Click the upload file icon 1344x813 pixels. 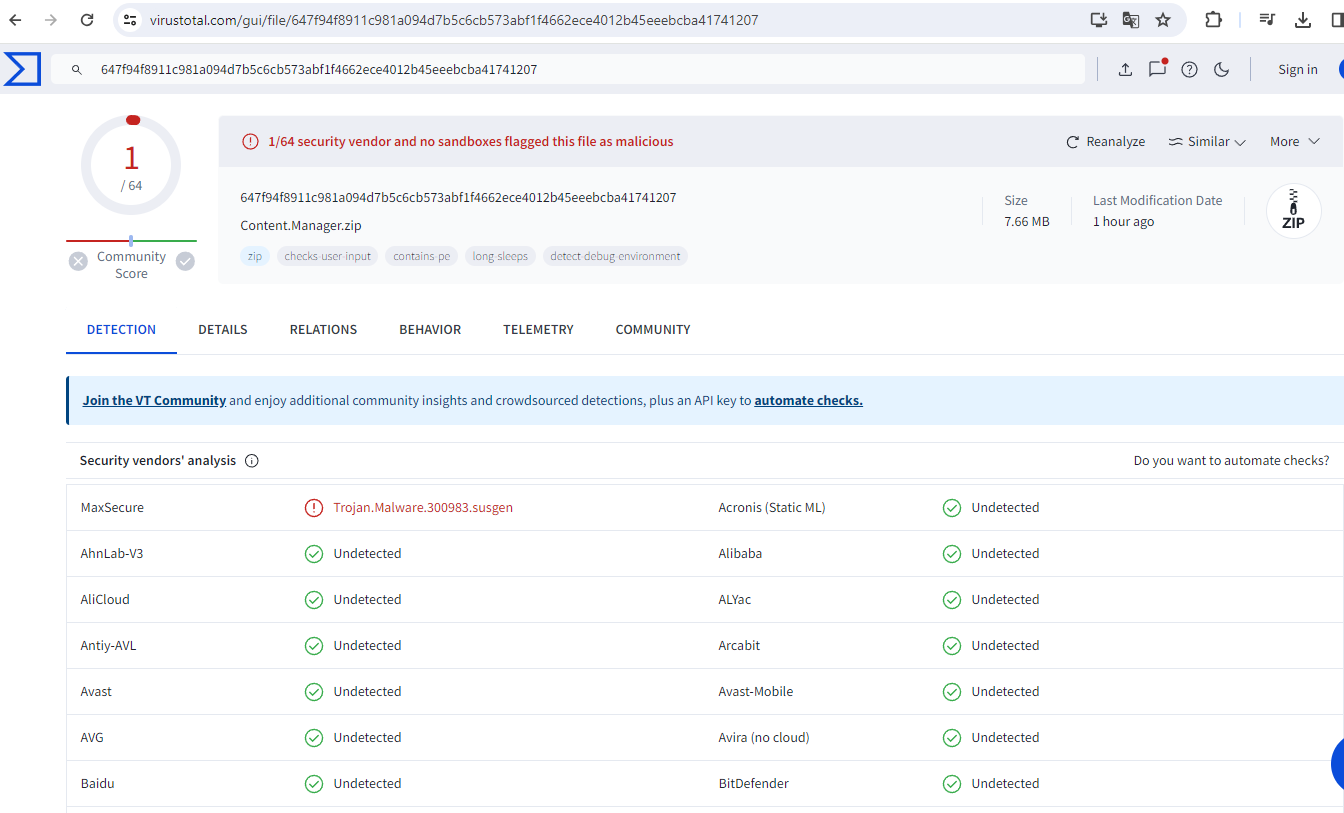tap(1125, 69)
